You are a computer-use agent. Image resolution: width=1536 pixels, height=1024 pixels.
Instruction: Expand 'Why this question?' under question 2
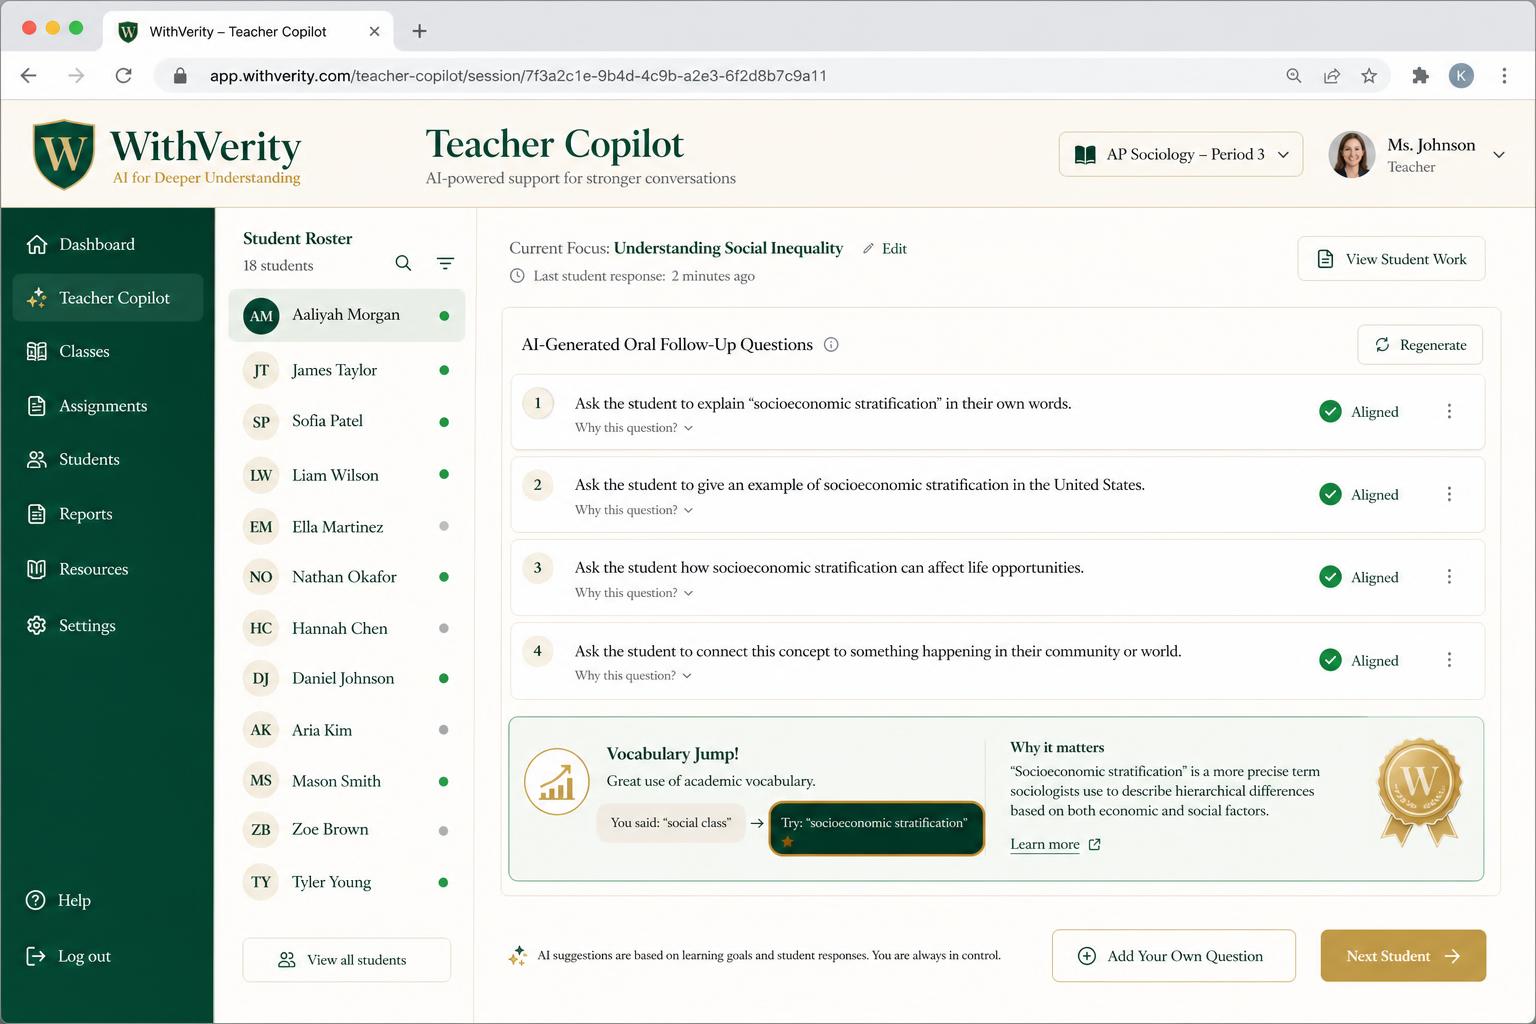(634, 510)
